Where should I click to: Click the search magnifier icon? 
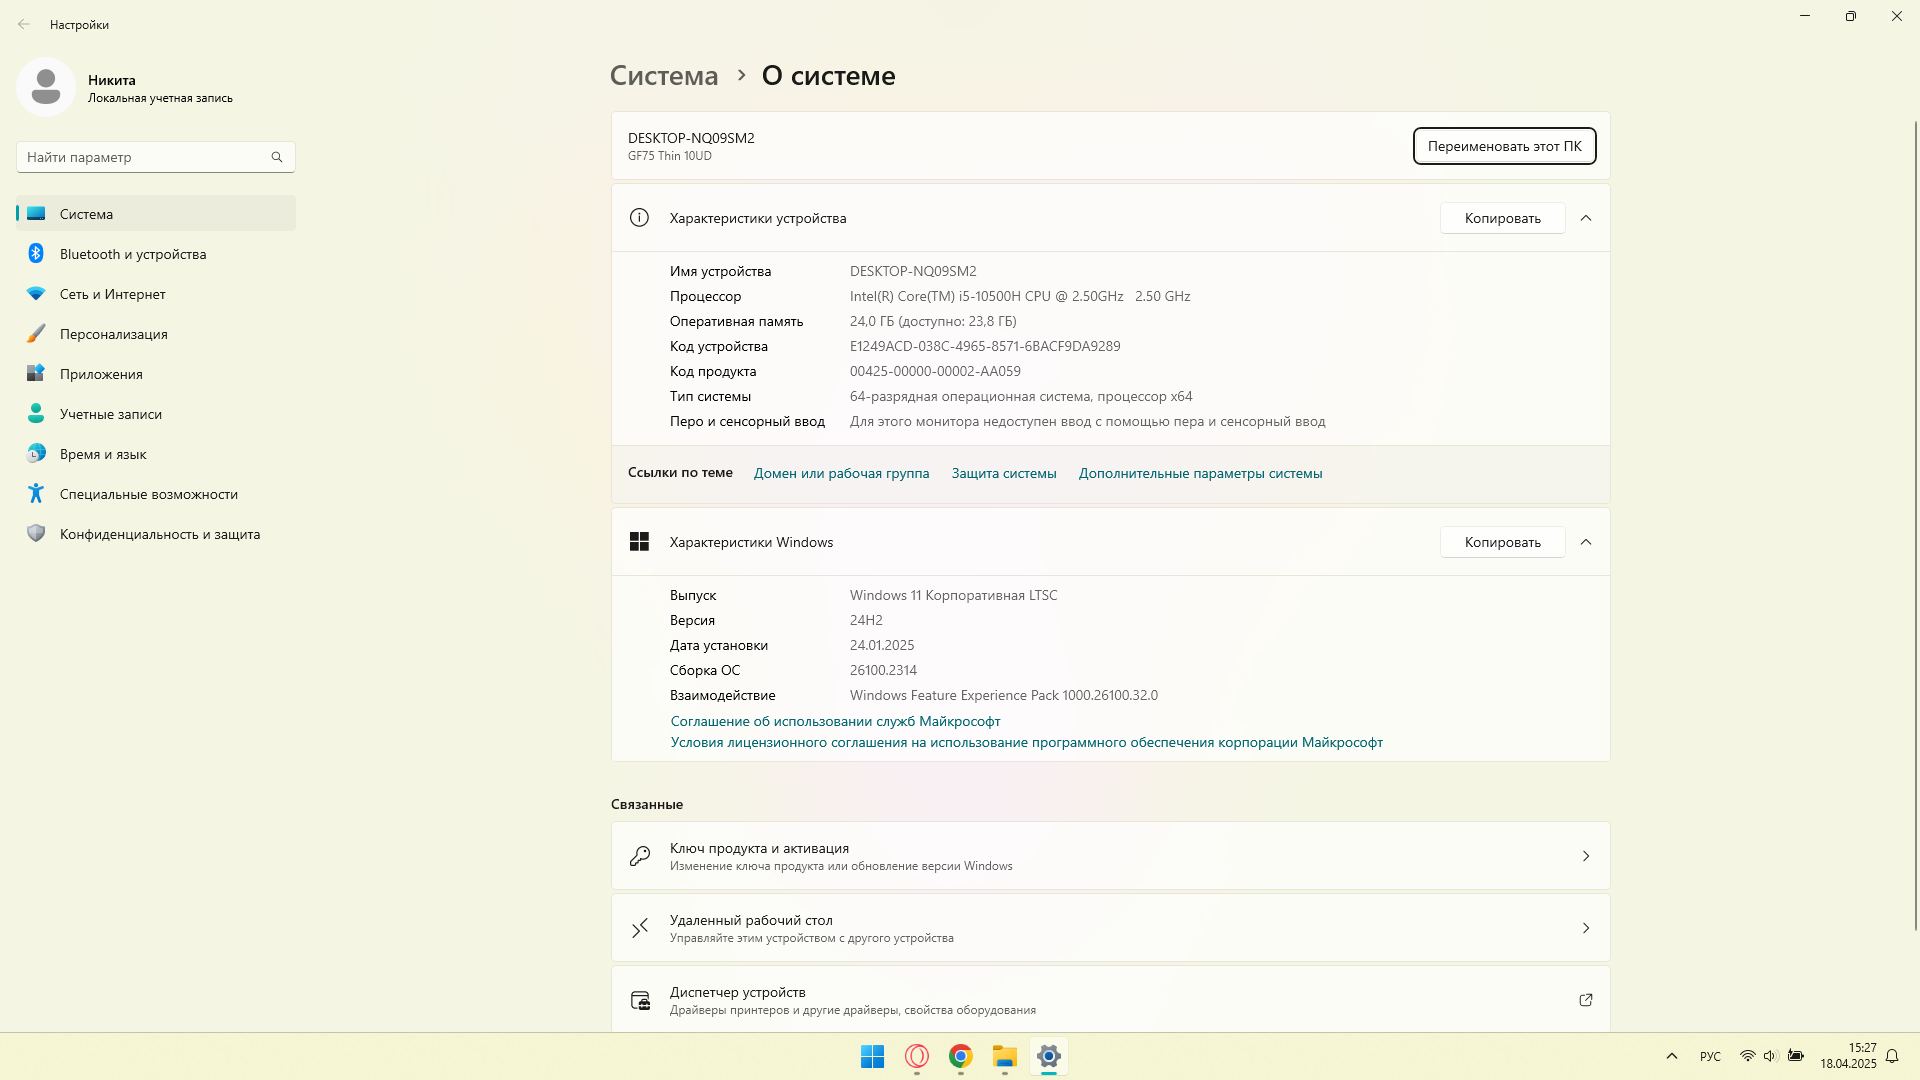click(x=277, y=157)
